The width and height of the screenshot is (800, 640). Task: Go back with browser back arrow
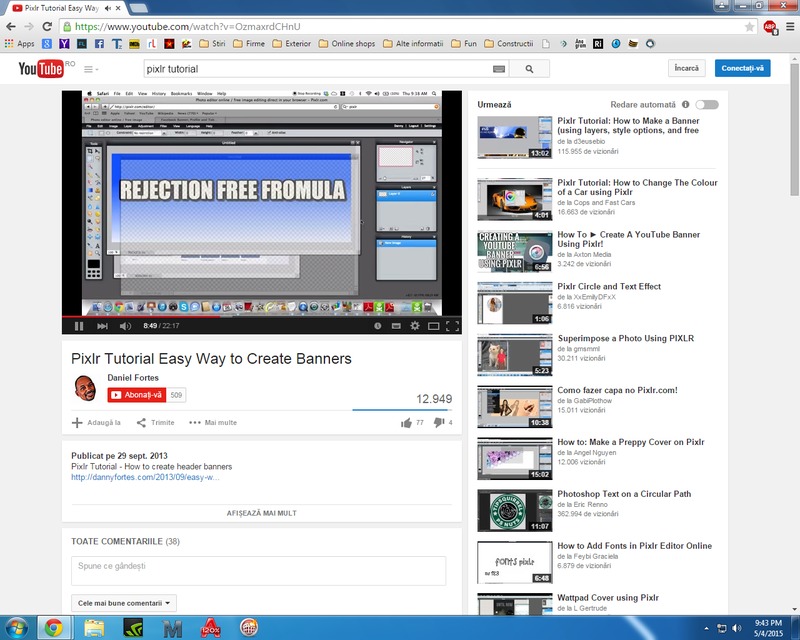11,27
